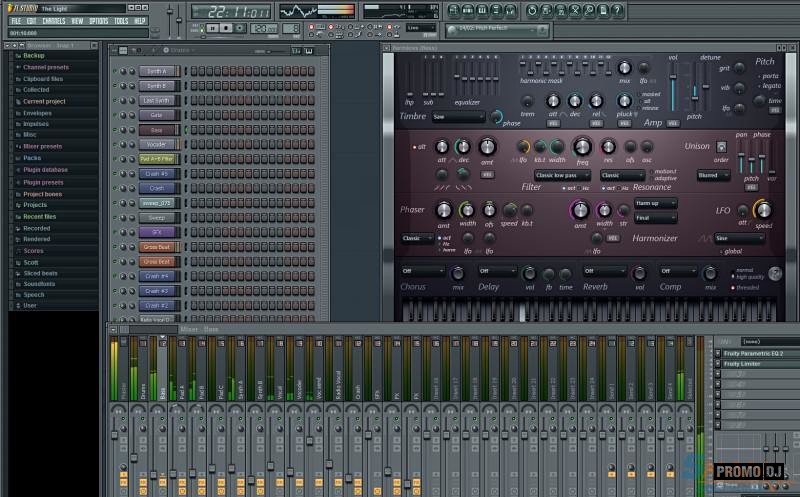The image size is (800, 497).
Task: Click the Filter res knob
Action: (x=608, y=147)
